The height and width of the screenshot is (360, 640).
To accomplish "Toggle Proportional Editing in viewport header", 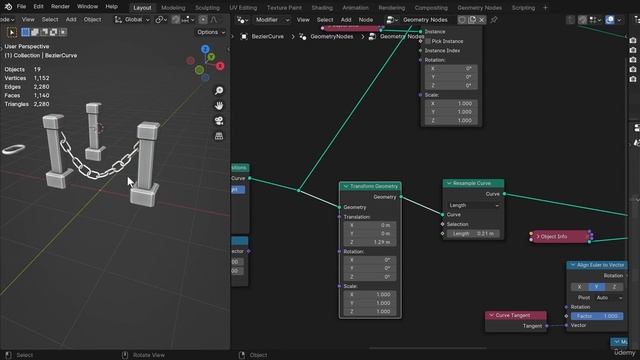I will 203,20.
